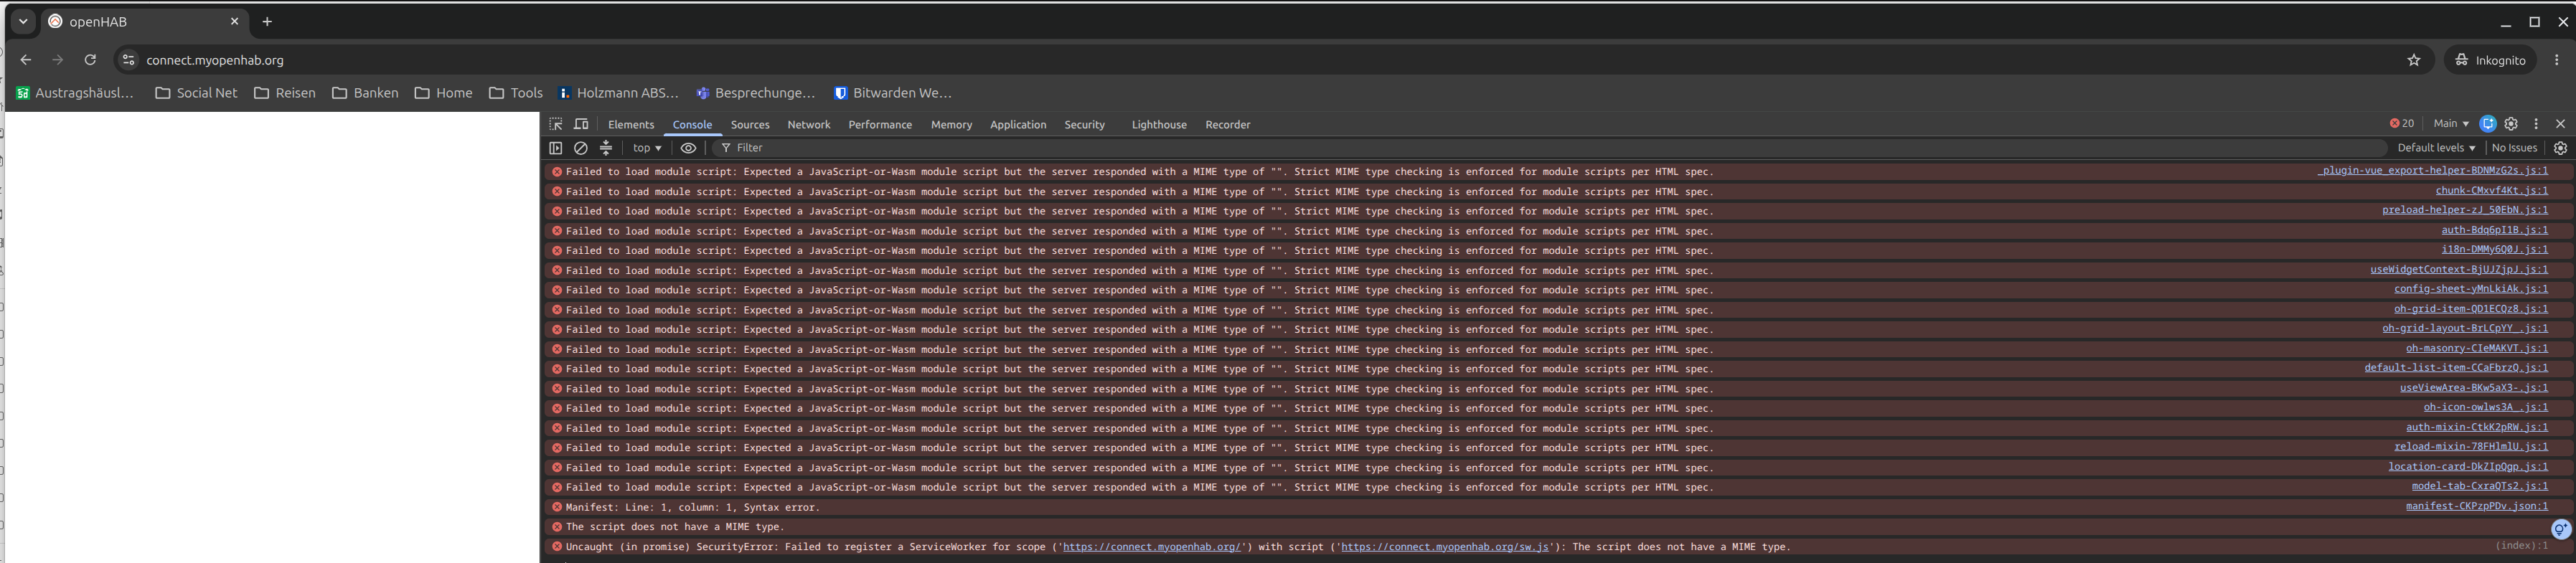Open auth-mixin-CtkK2pRW.js source link
The width and height of the screenshot is (2576, 563).
click(x=2477, y=428)
